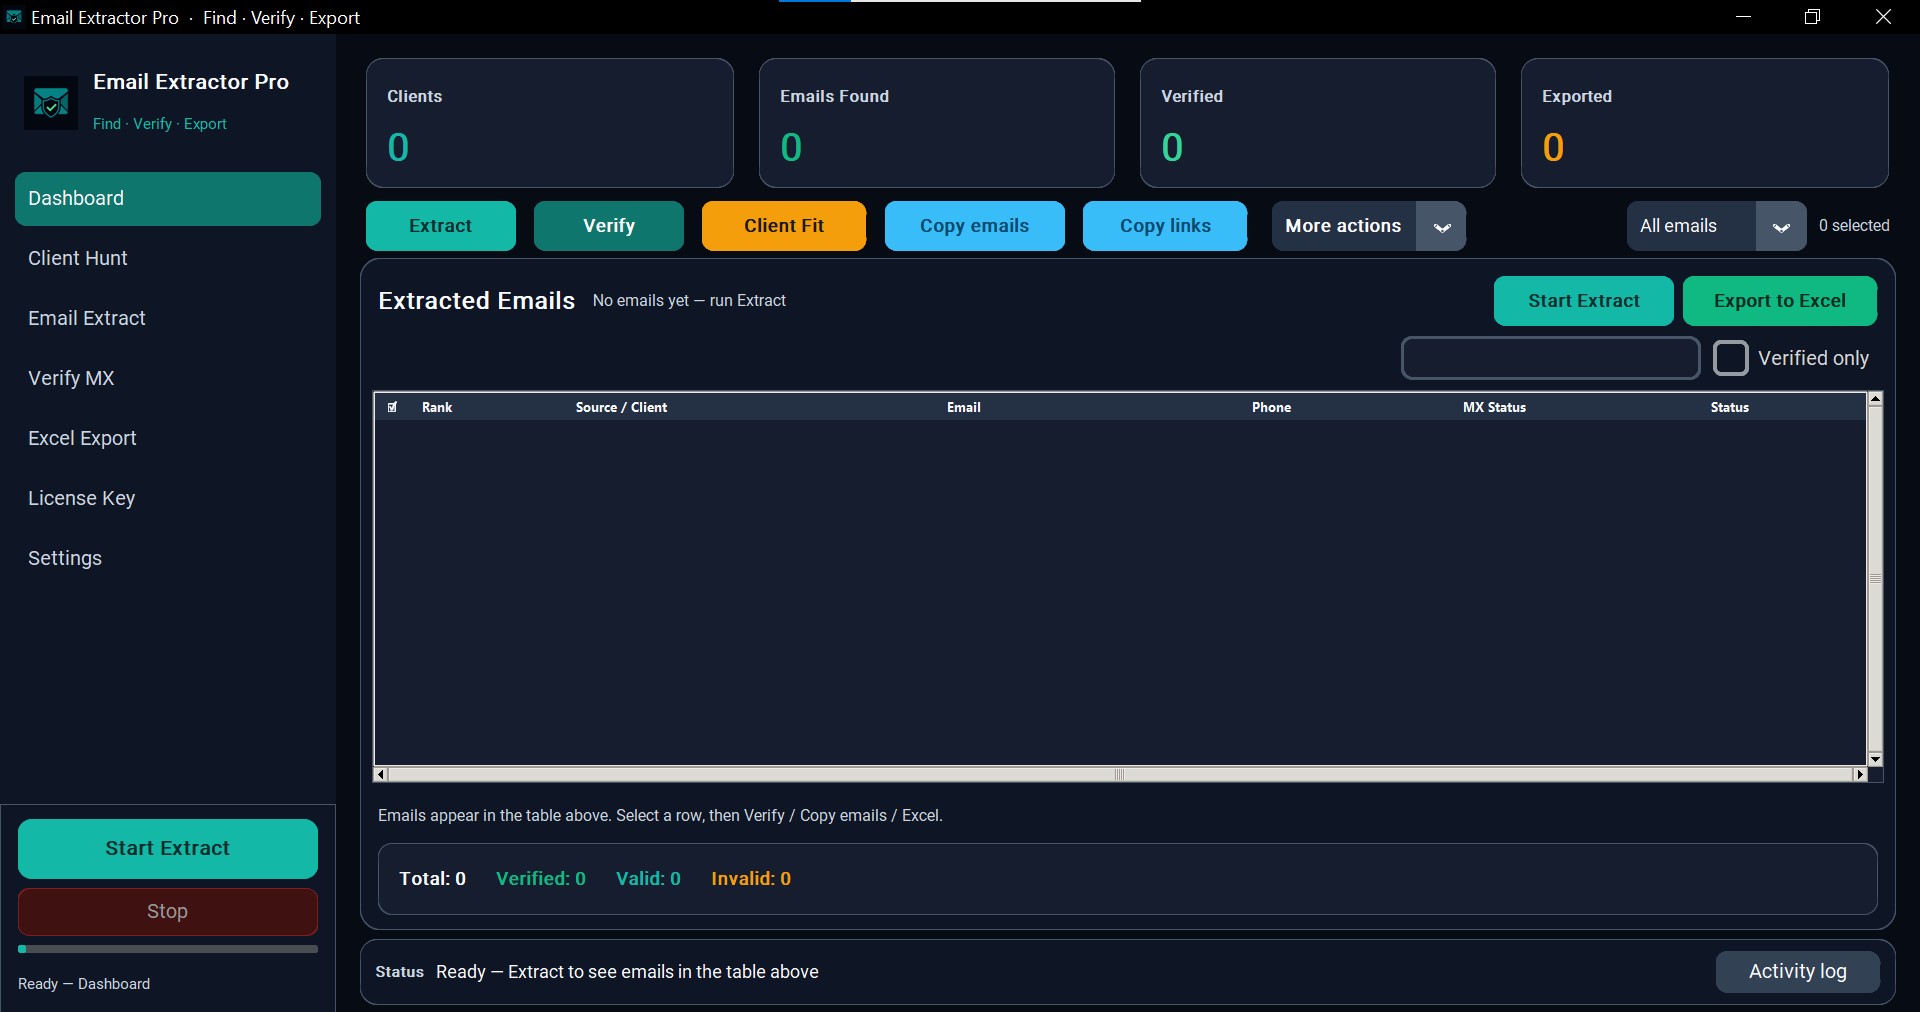Click the title bar app icon
Image resolution: width=1920 pixels, height=1012 pixels.
click(x=14, y=17)
